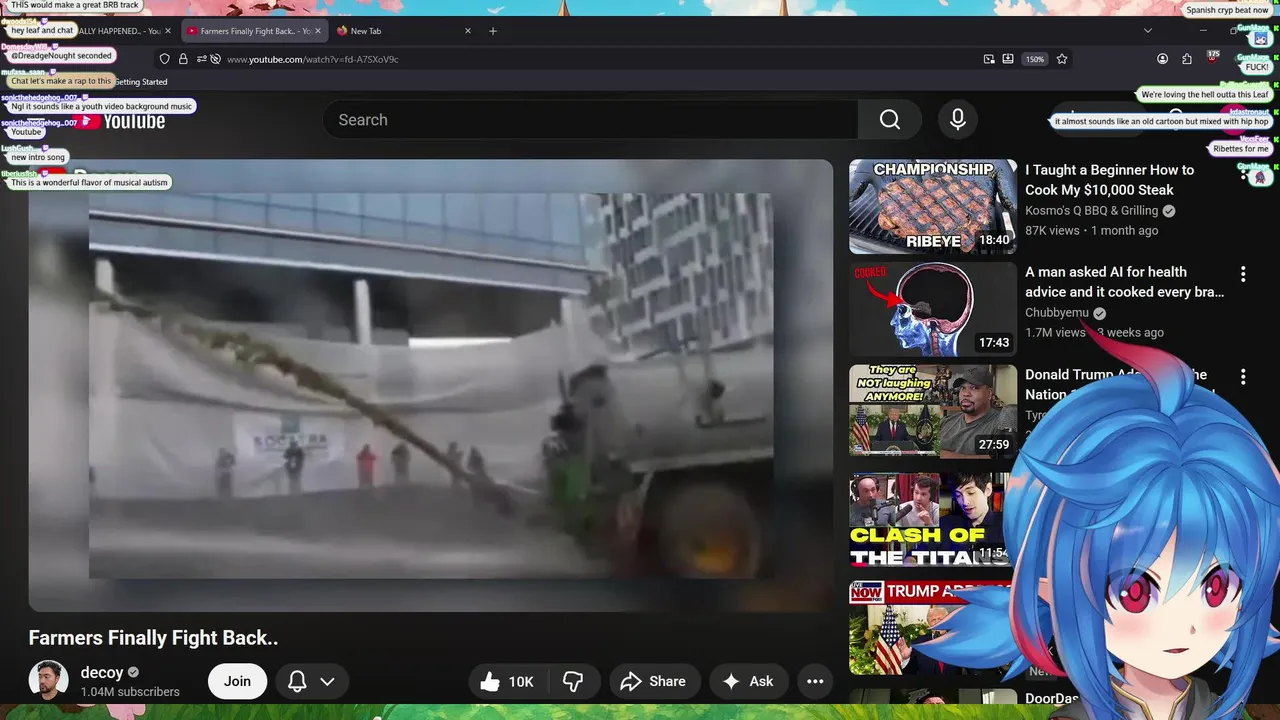Screen dimensions: 1280x720
Task: Open Getting Started bookmark
Action: click(140, 82)
